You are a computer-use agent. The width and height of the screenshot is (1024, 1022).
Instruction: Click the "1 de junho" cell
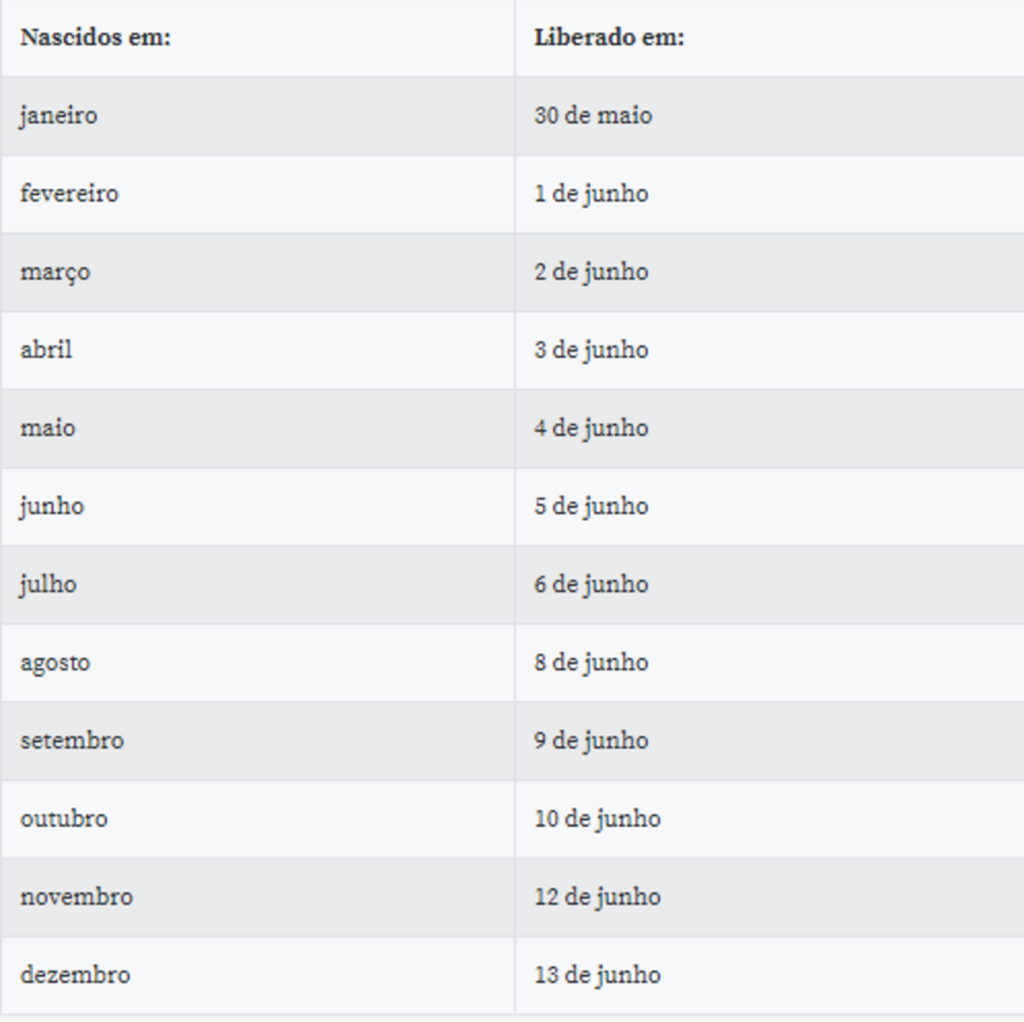(x=591, y=194)
